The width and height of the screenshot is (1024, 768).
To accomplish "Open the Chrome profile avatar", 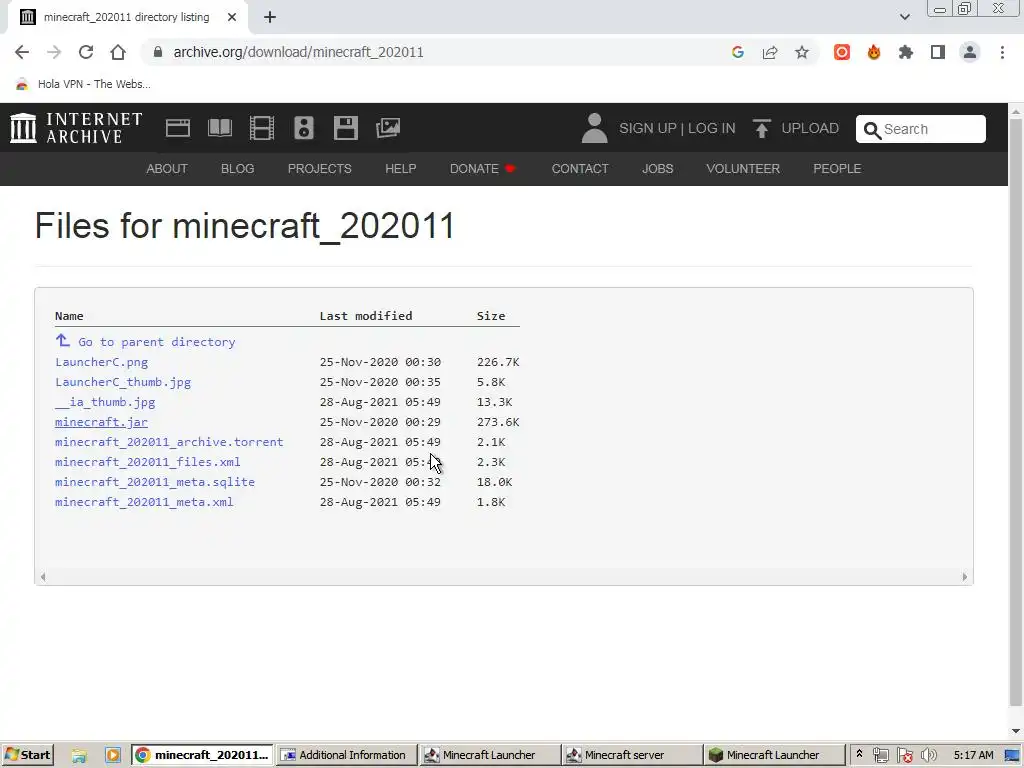I will [970, 52].
